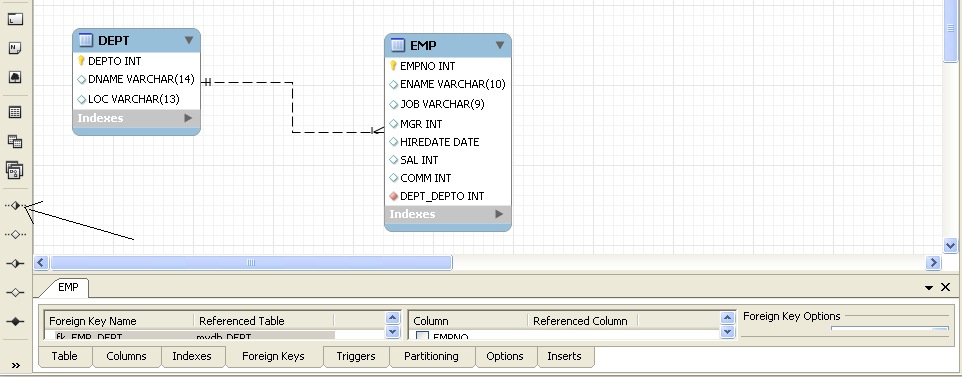The height and width of the screenshot is (377, 962).
Task: Expand the EMP Indexes section
Action: 499,214
